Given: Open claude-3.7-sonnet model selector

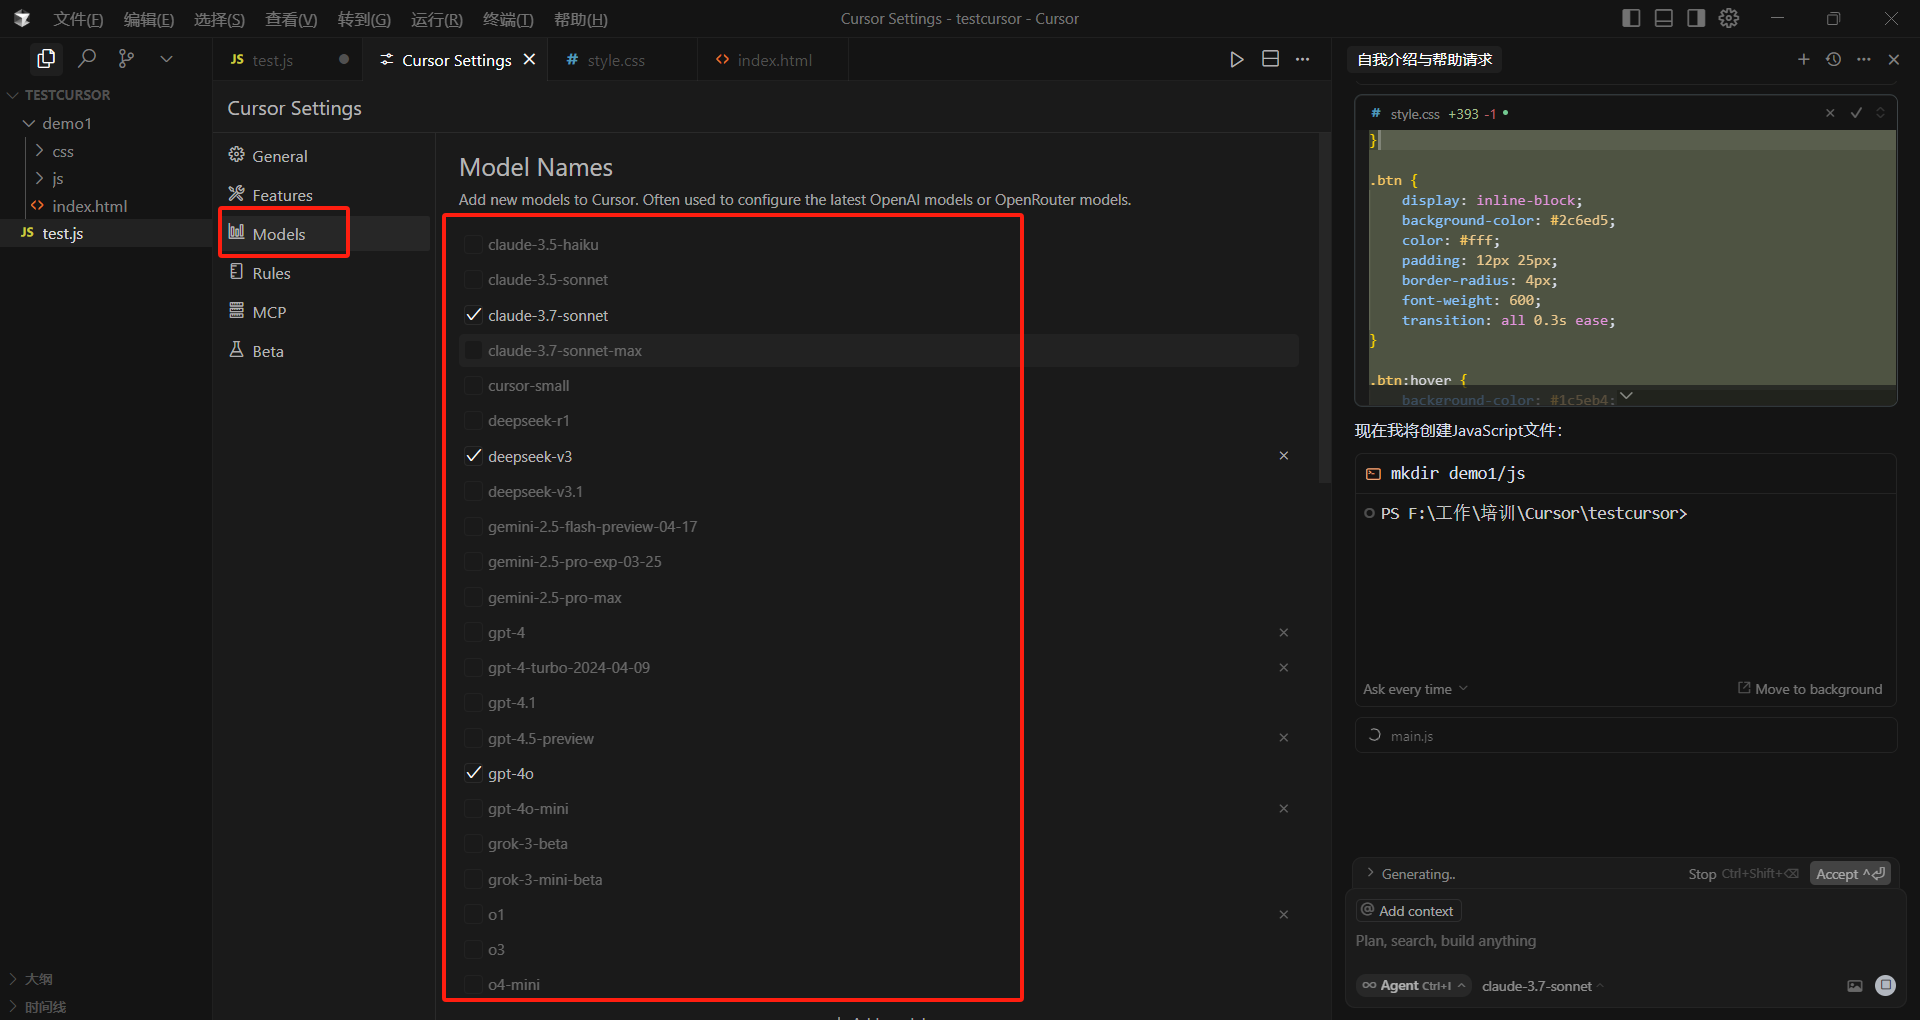Looking at the screenshot, I should pyautogui.click(x=1542, y=986).
